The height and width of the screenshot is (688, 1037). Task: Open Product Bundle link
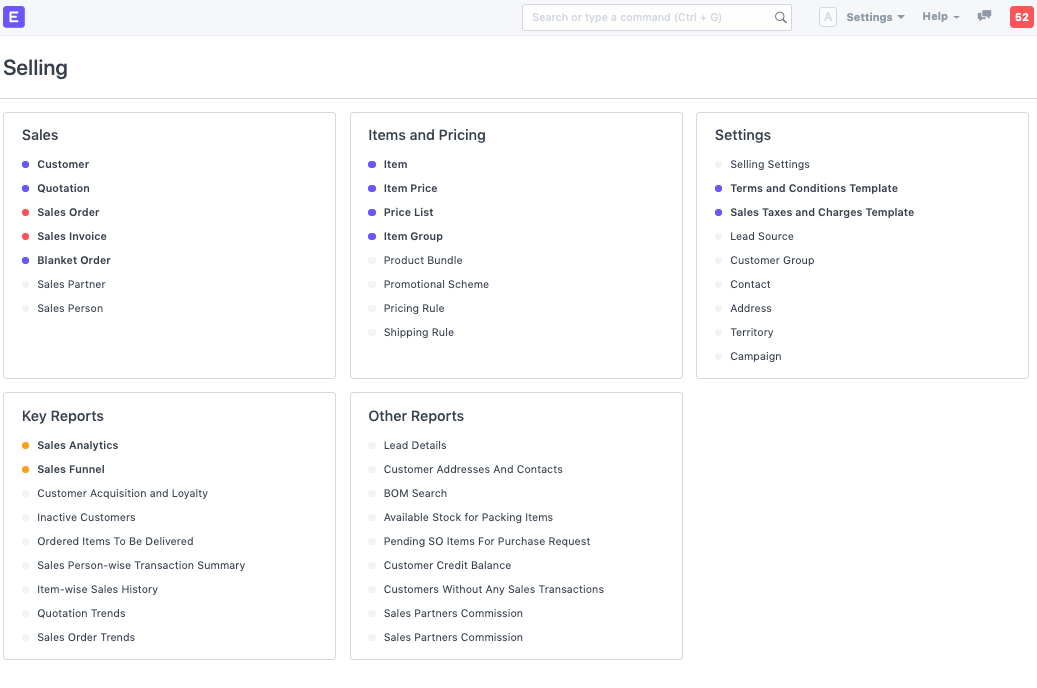[x=423, y=260]
